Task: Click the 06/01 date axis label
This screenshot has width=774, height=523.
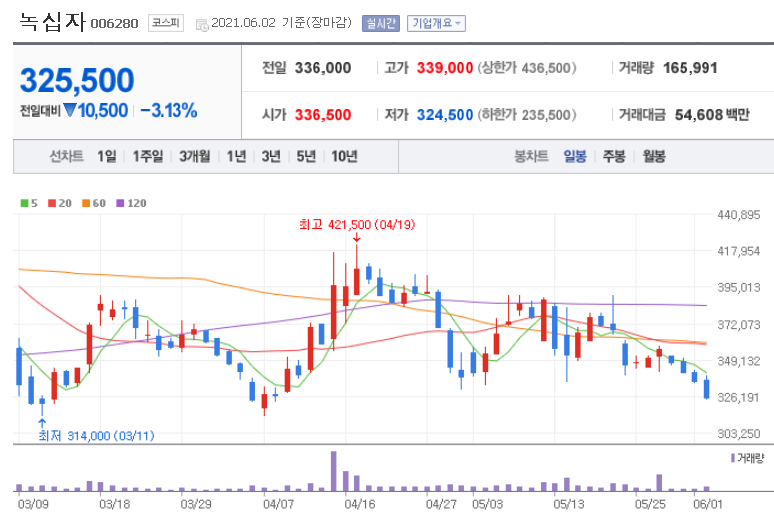Action: 708,504
